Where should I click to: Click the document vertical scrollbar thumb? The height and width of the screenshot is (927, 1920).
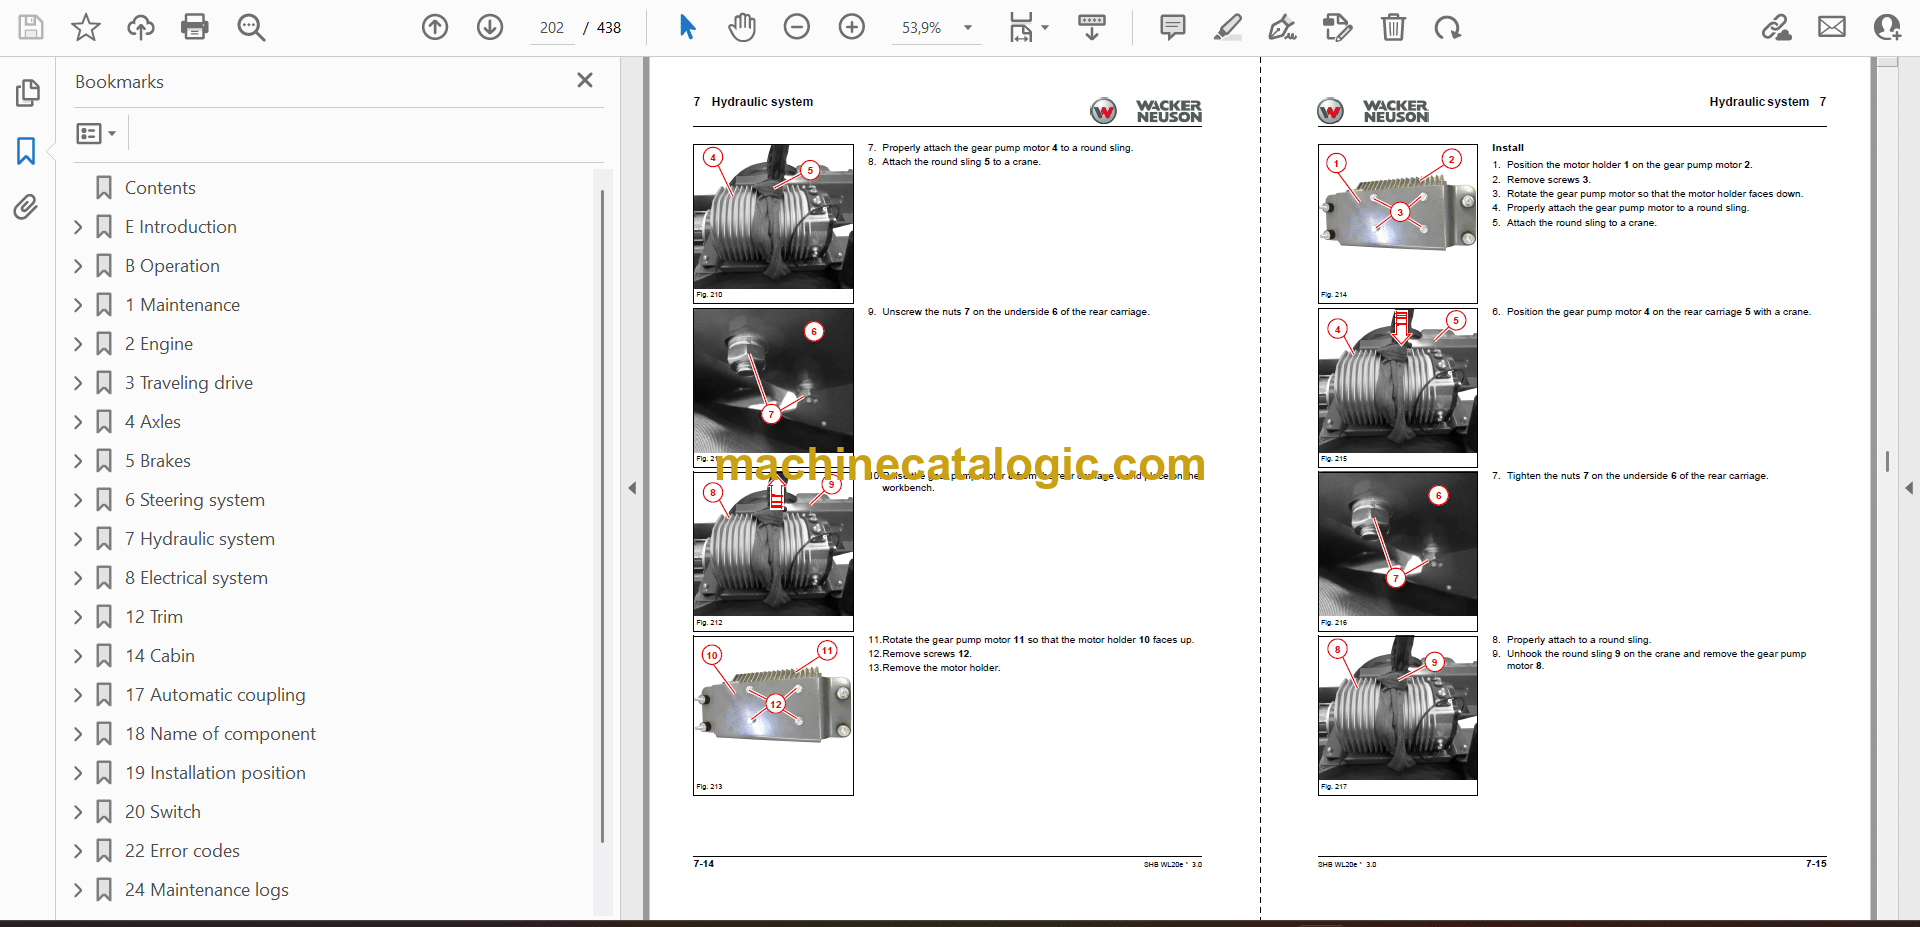(1887, 461)
